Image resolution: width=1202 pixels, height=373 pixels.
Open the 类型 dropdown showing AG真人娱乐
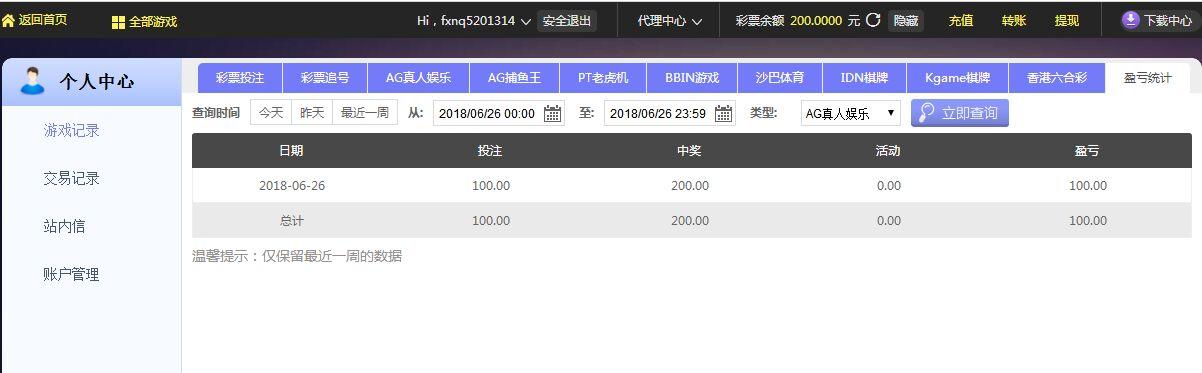851,114
